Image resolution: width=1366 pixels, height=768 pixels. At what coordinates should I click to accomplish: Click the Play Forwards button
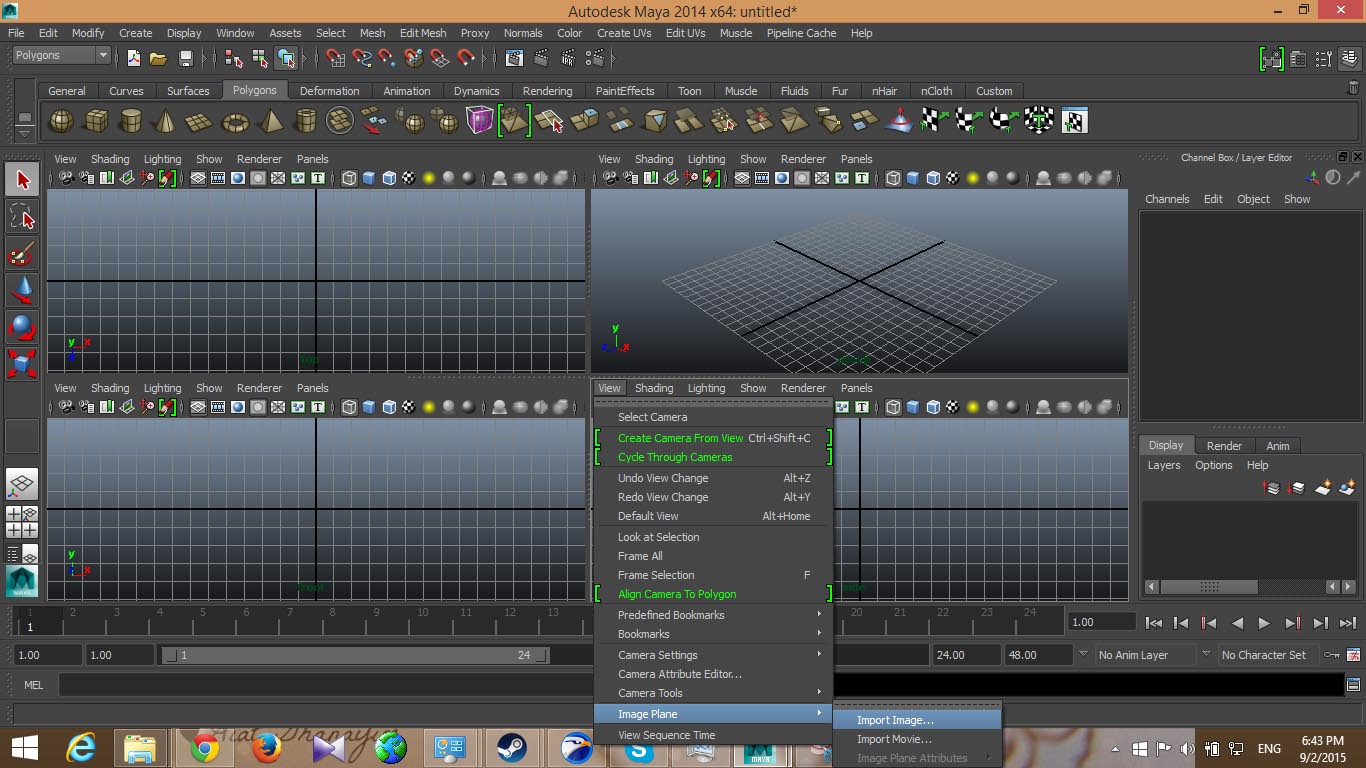click(1265, 623)
